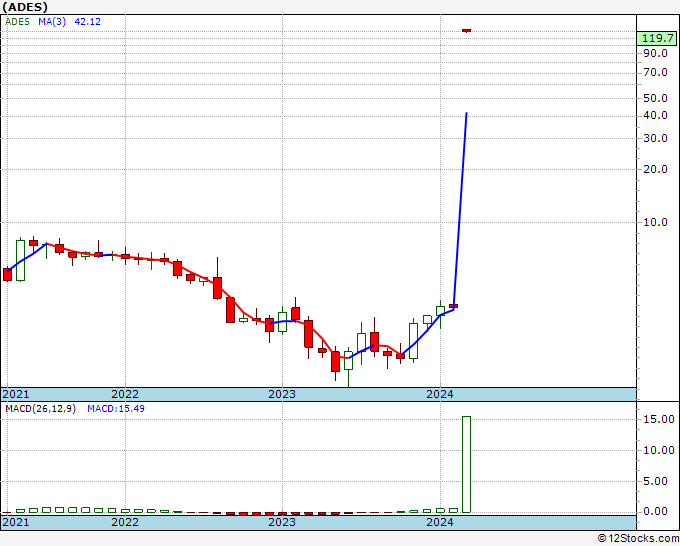Click the 30.0 price axis label

click(x=655, y=138)
